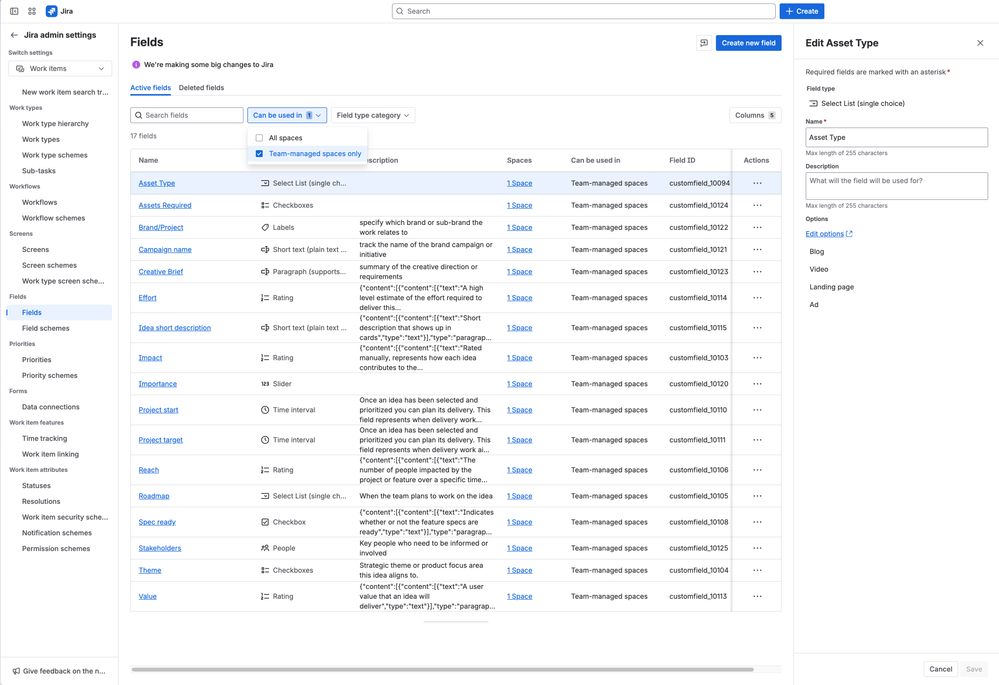Open actions menu for Stakeholders row
This screenshot has height=685, width=999.
coord(757,548)
